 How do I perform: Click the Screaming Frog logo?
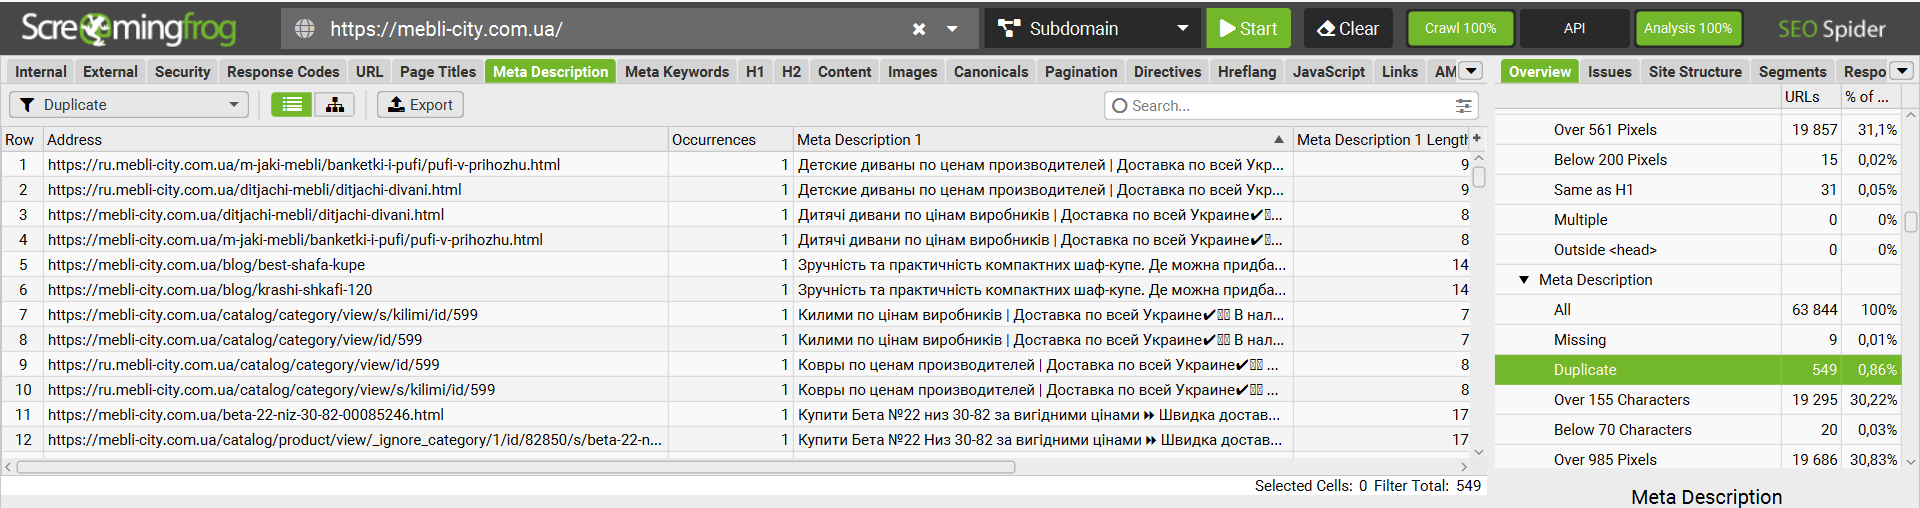129,29
